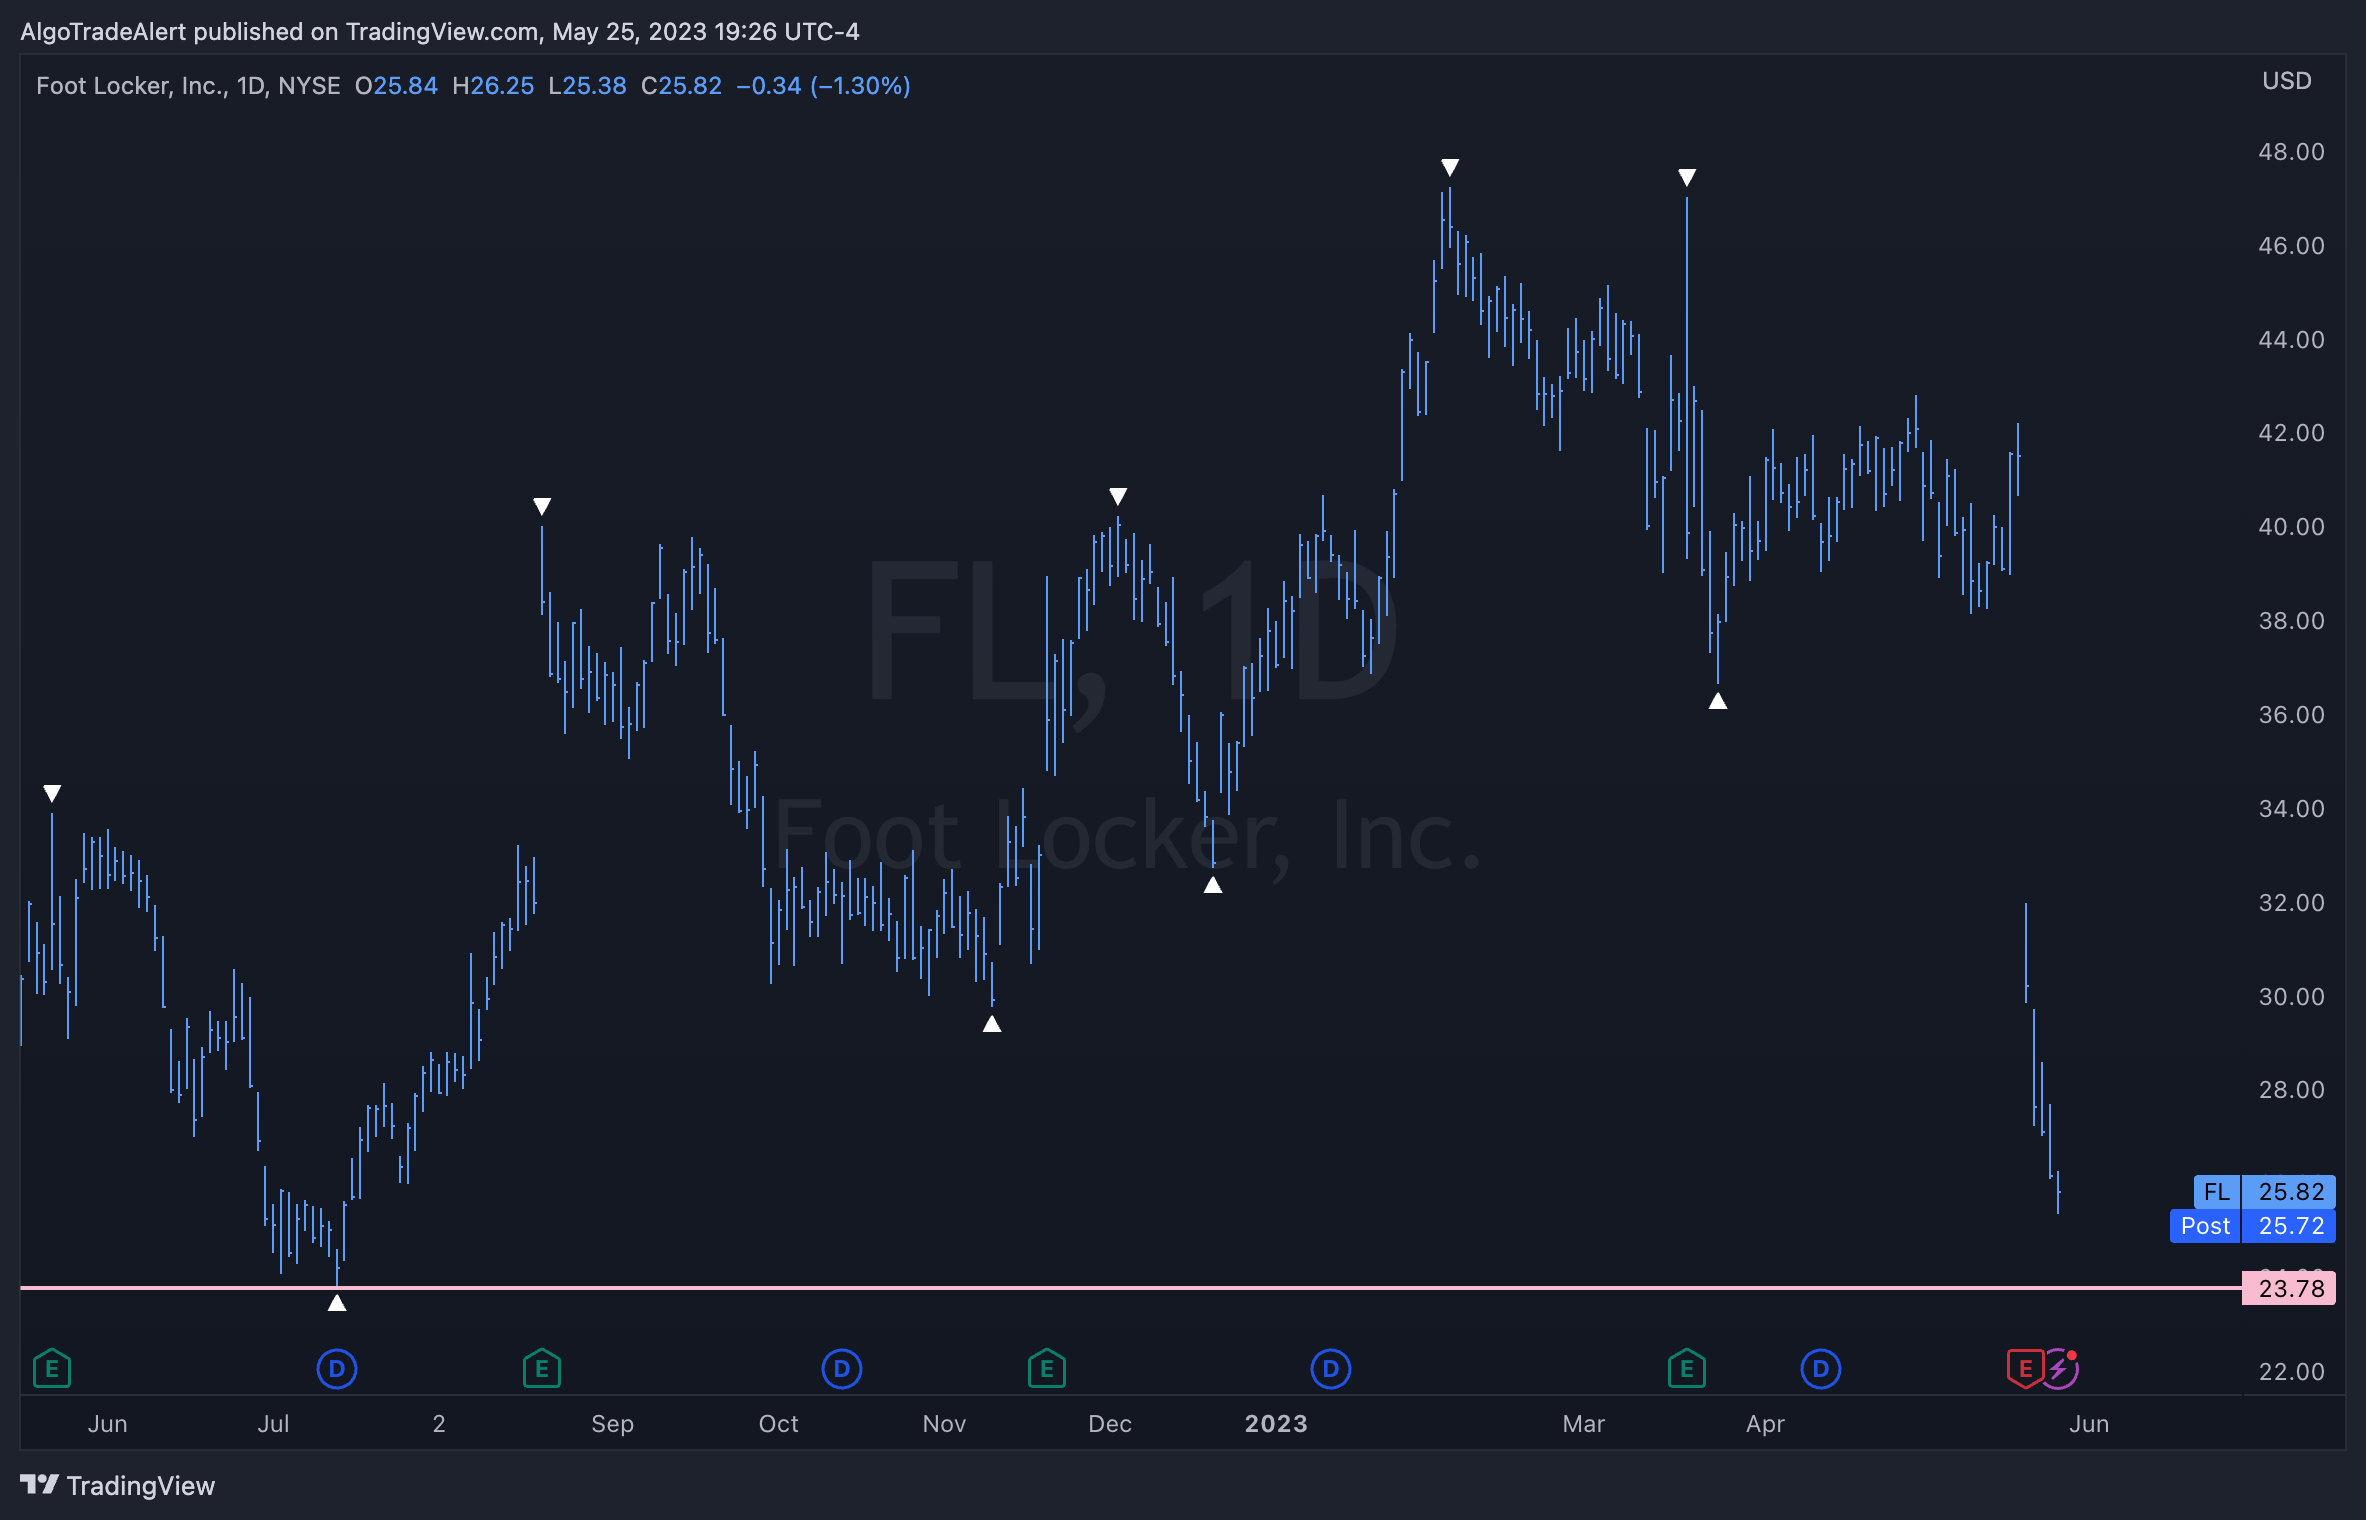This screenshot has width=2366, height=1520.
Task: Click the Apr label on time axis
Action: 1765,1424
